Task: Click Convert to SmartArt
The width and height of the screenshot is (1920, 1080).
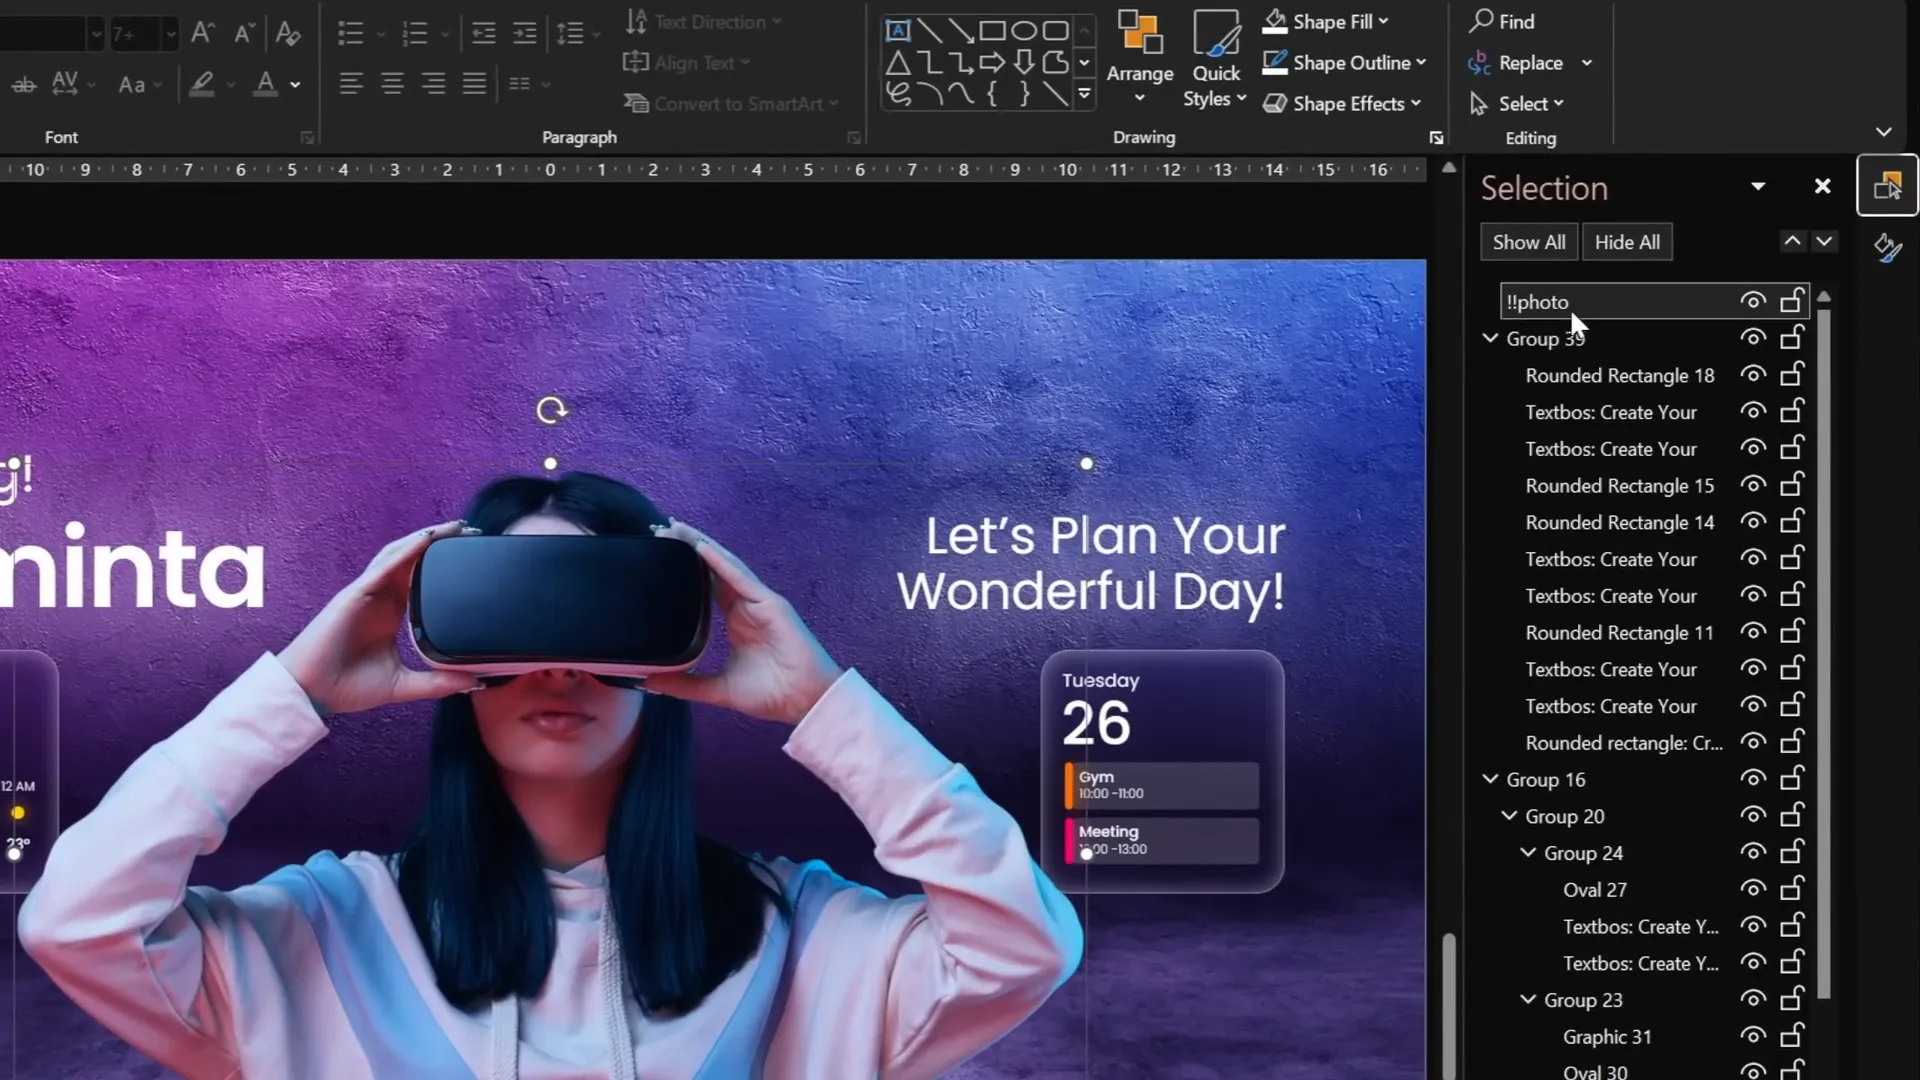Action: pos(730,103)
